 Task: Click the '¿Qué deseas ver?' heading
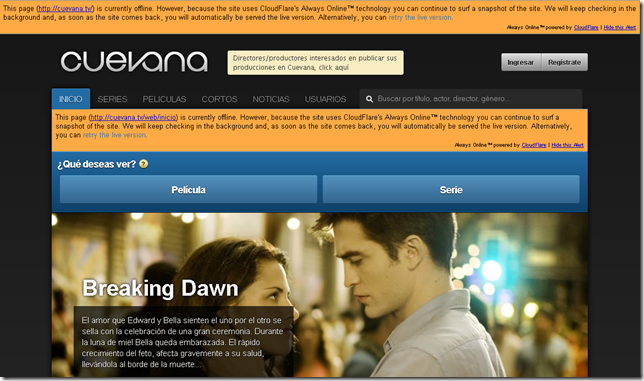pyautogui.click(x=97, y=164)
